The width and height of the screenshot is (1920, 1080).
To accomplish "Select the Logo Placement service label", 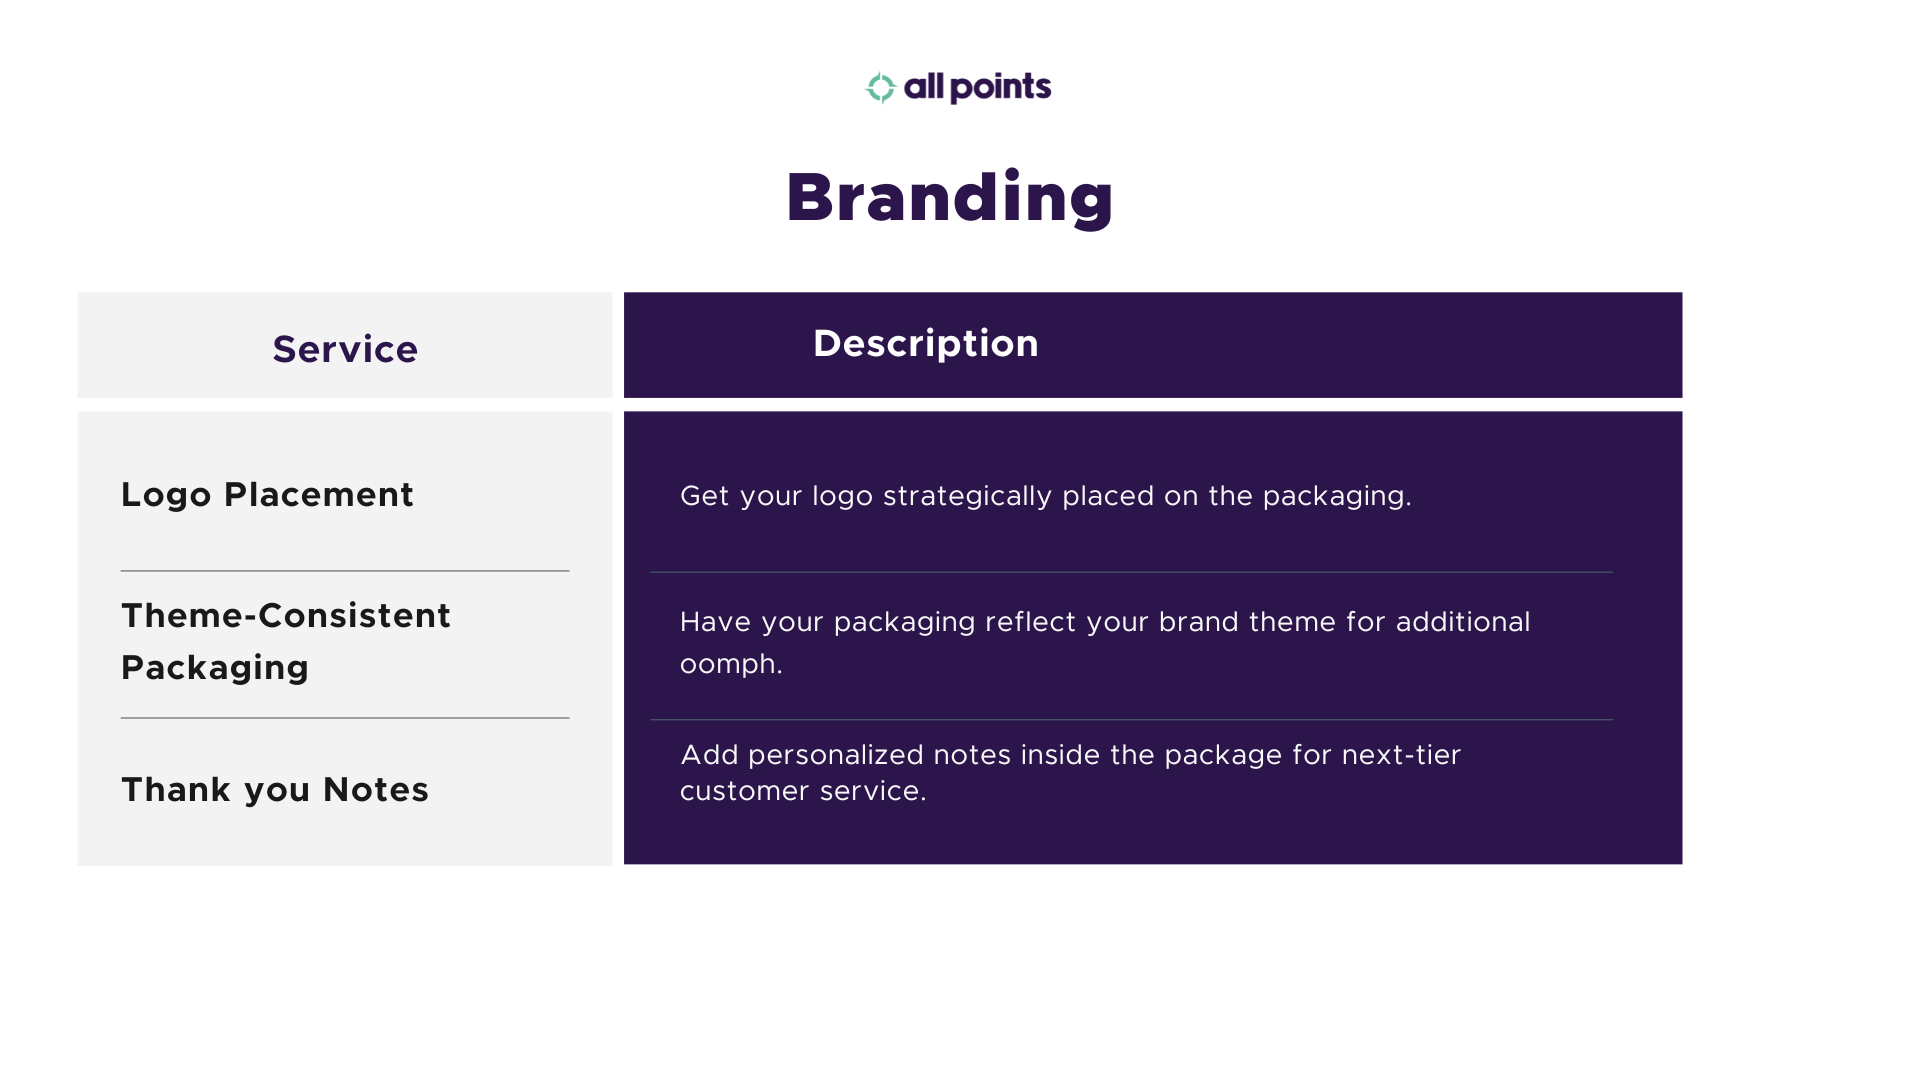I will 267,495.
